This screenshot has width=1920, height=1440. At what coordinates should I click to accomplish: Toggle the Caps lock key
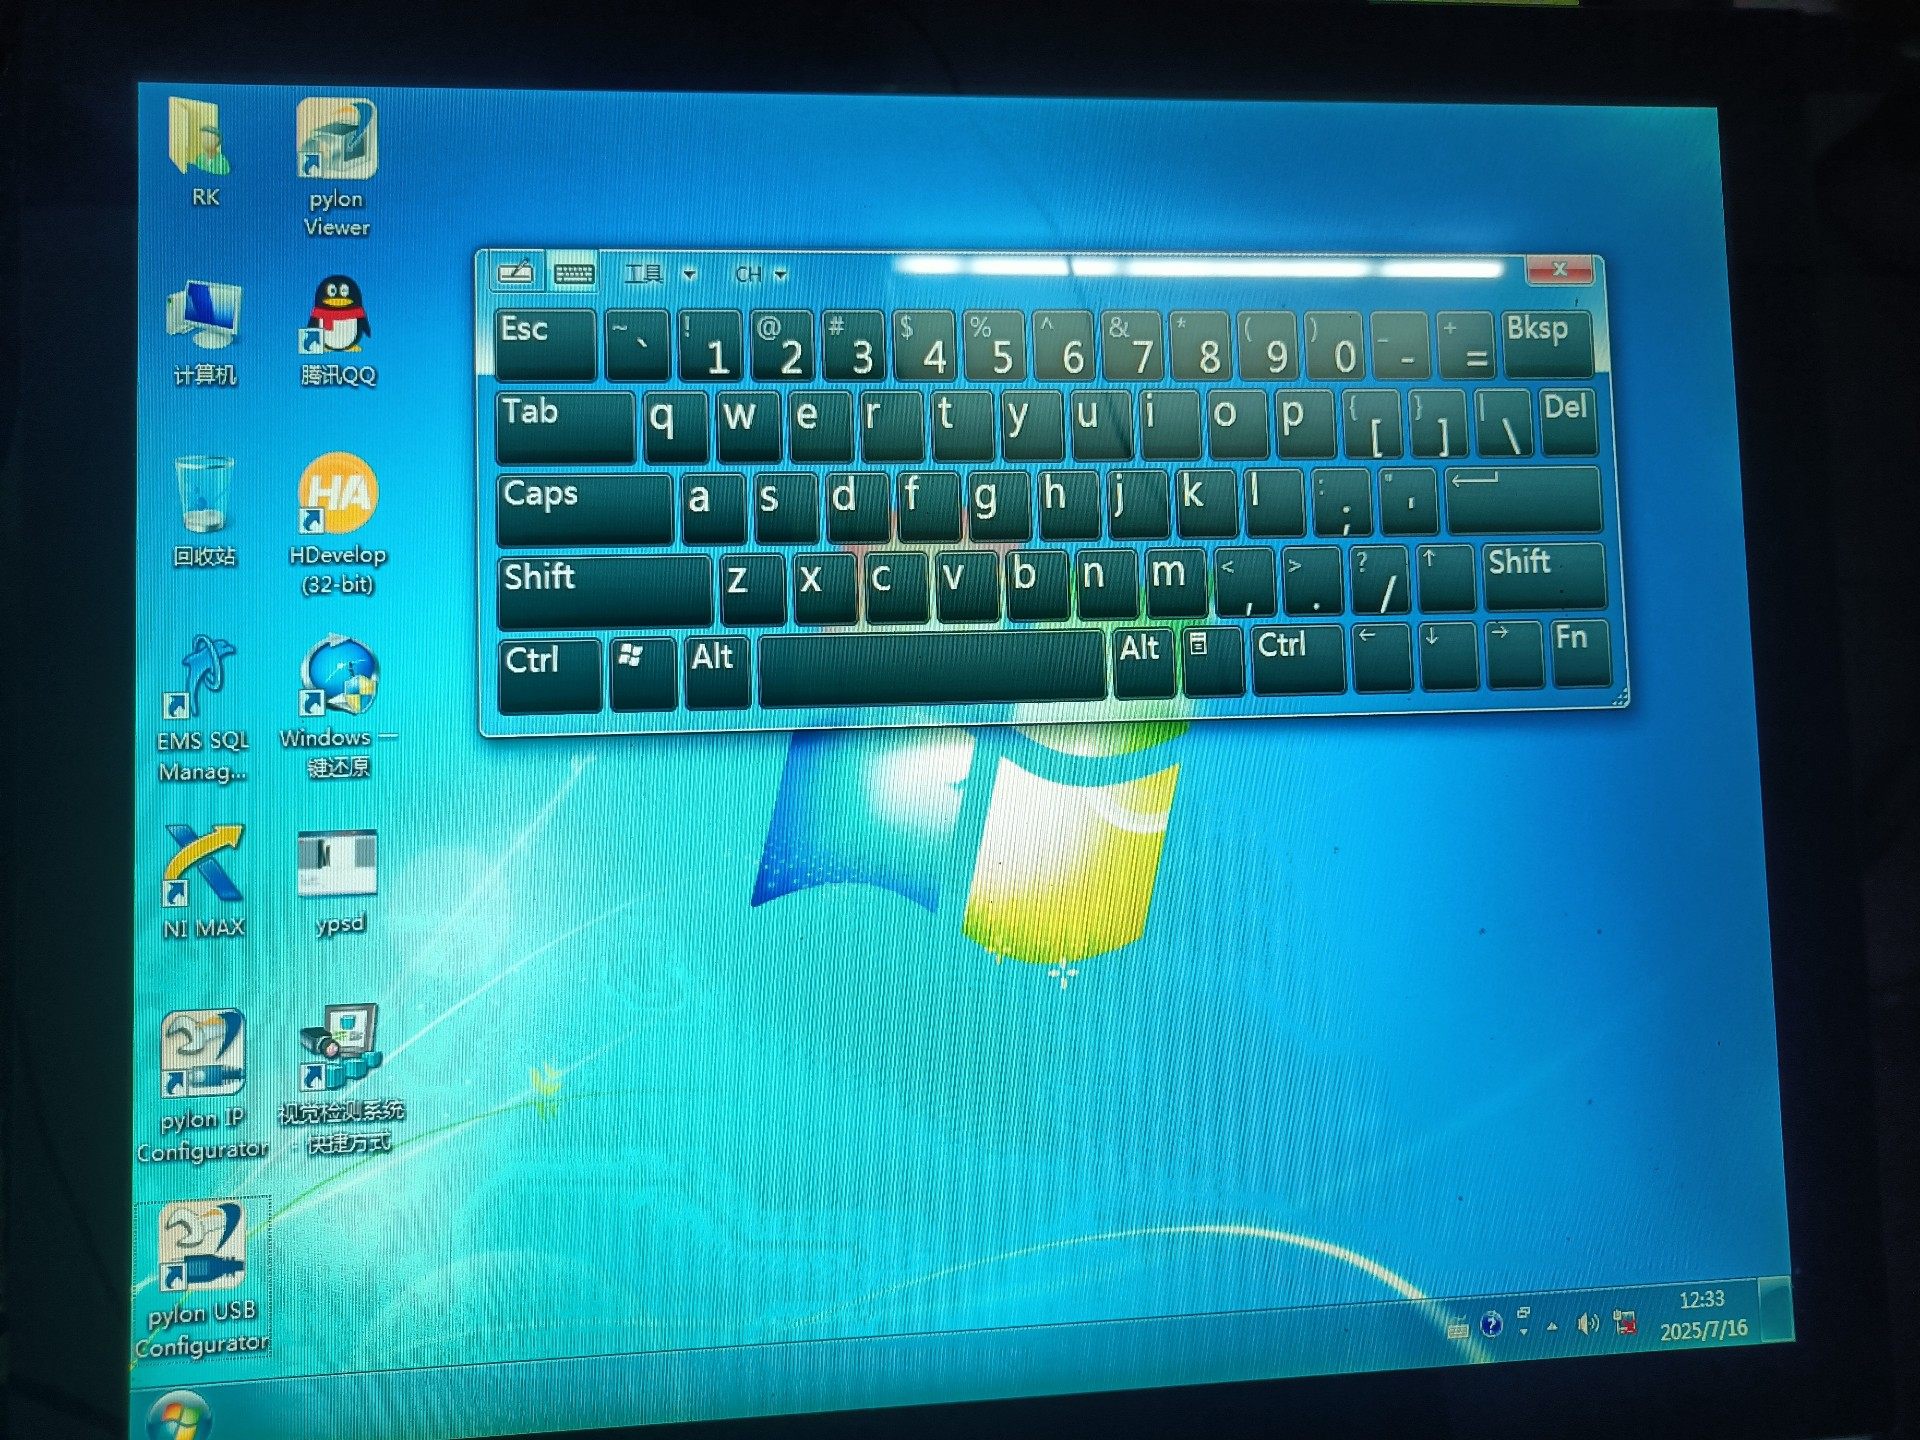[x=583, y=508]
